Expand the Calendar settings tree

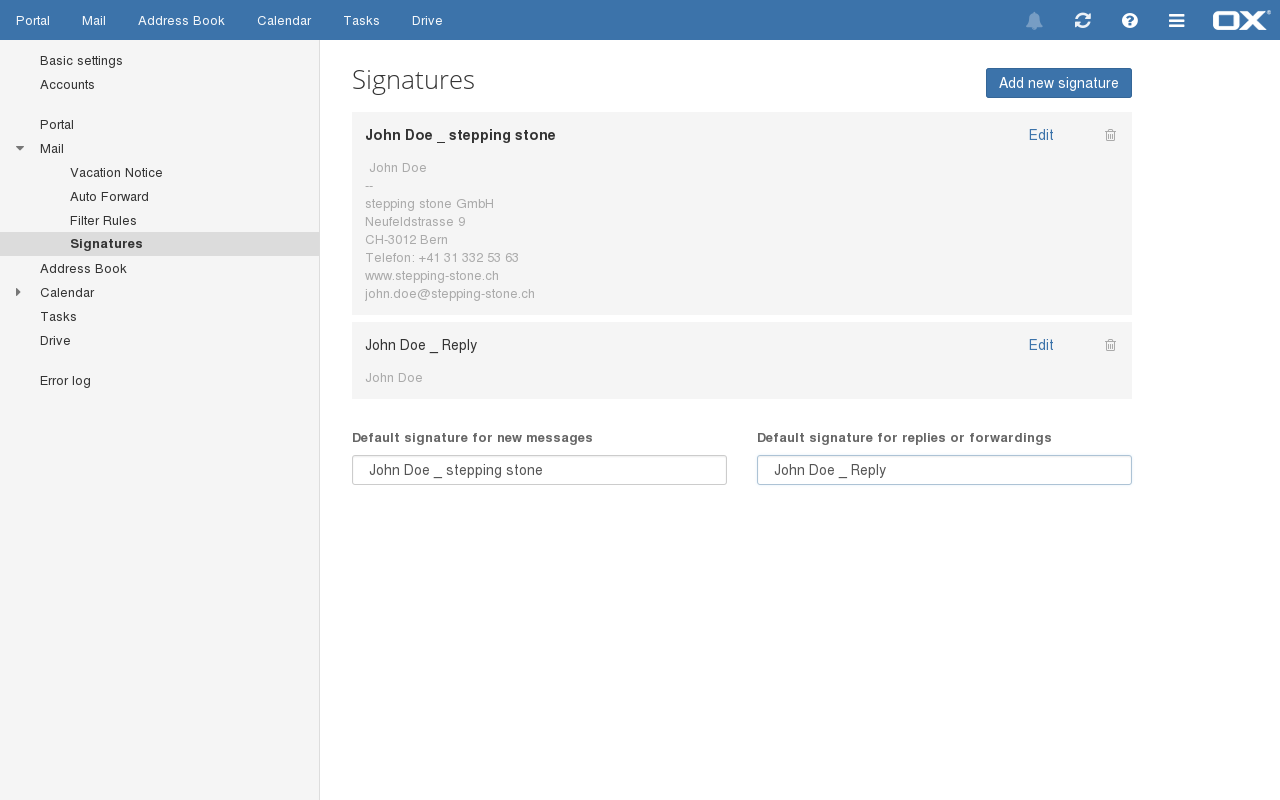click(x=19, y=292)
